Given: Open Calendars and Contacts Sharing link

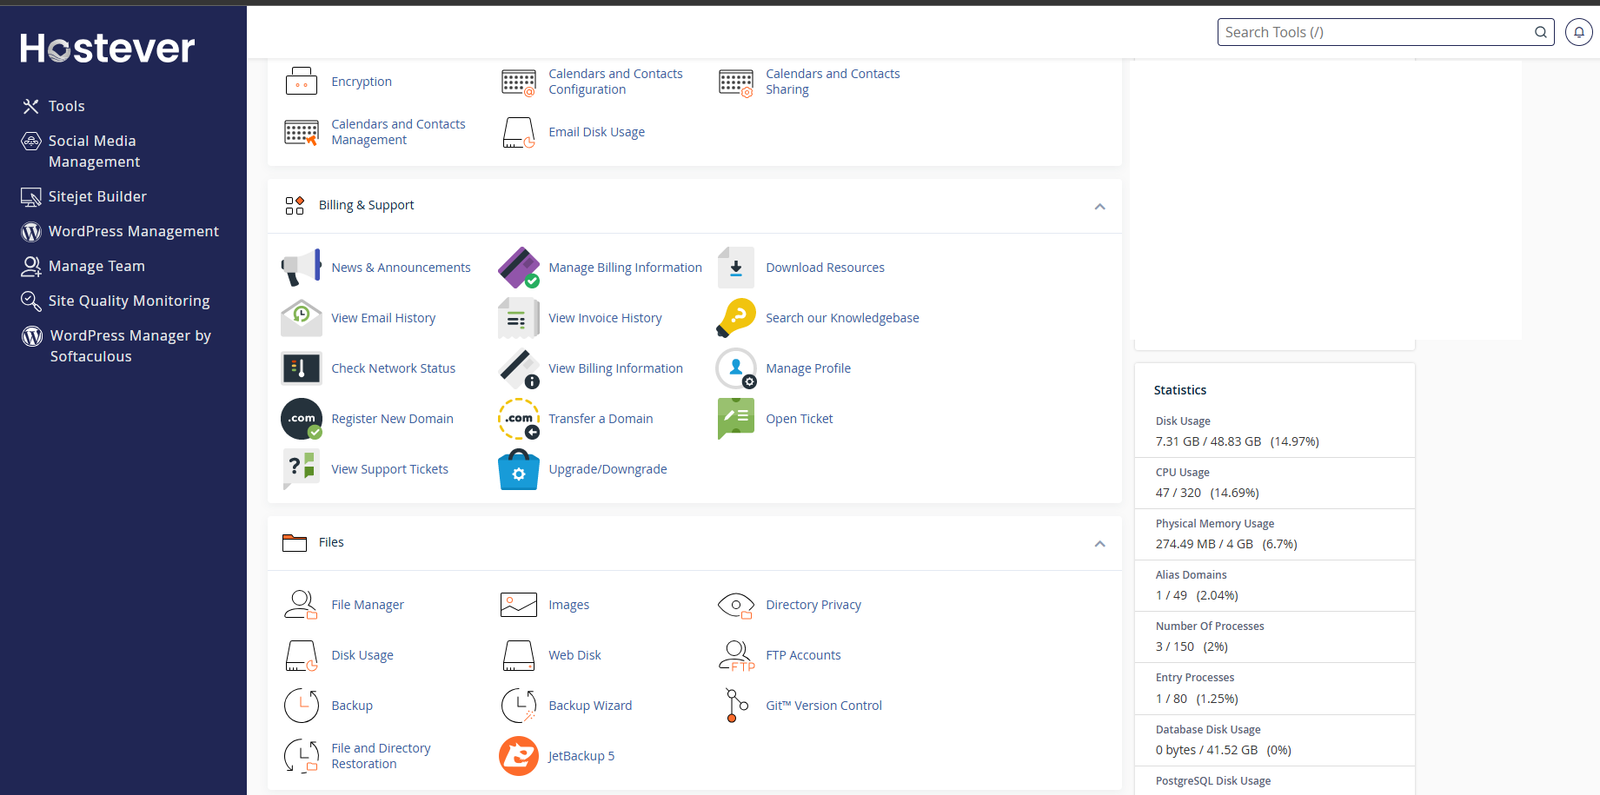Looking at the screenshot, I should click(832, 82).
